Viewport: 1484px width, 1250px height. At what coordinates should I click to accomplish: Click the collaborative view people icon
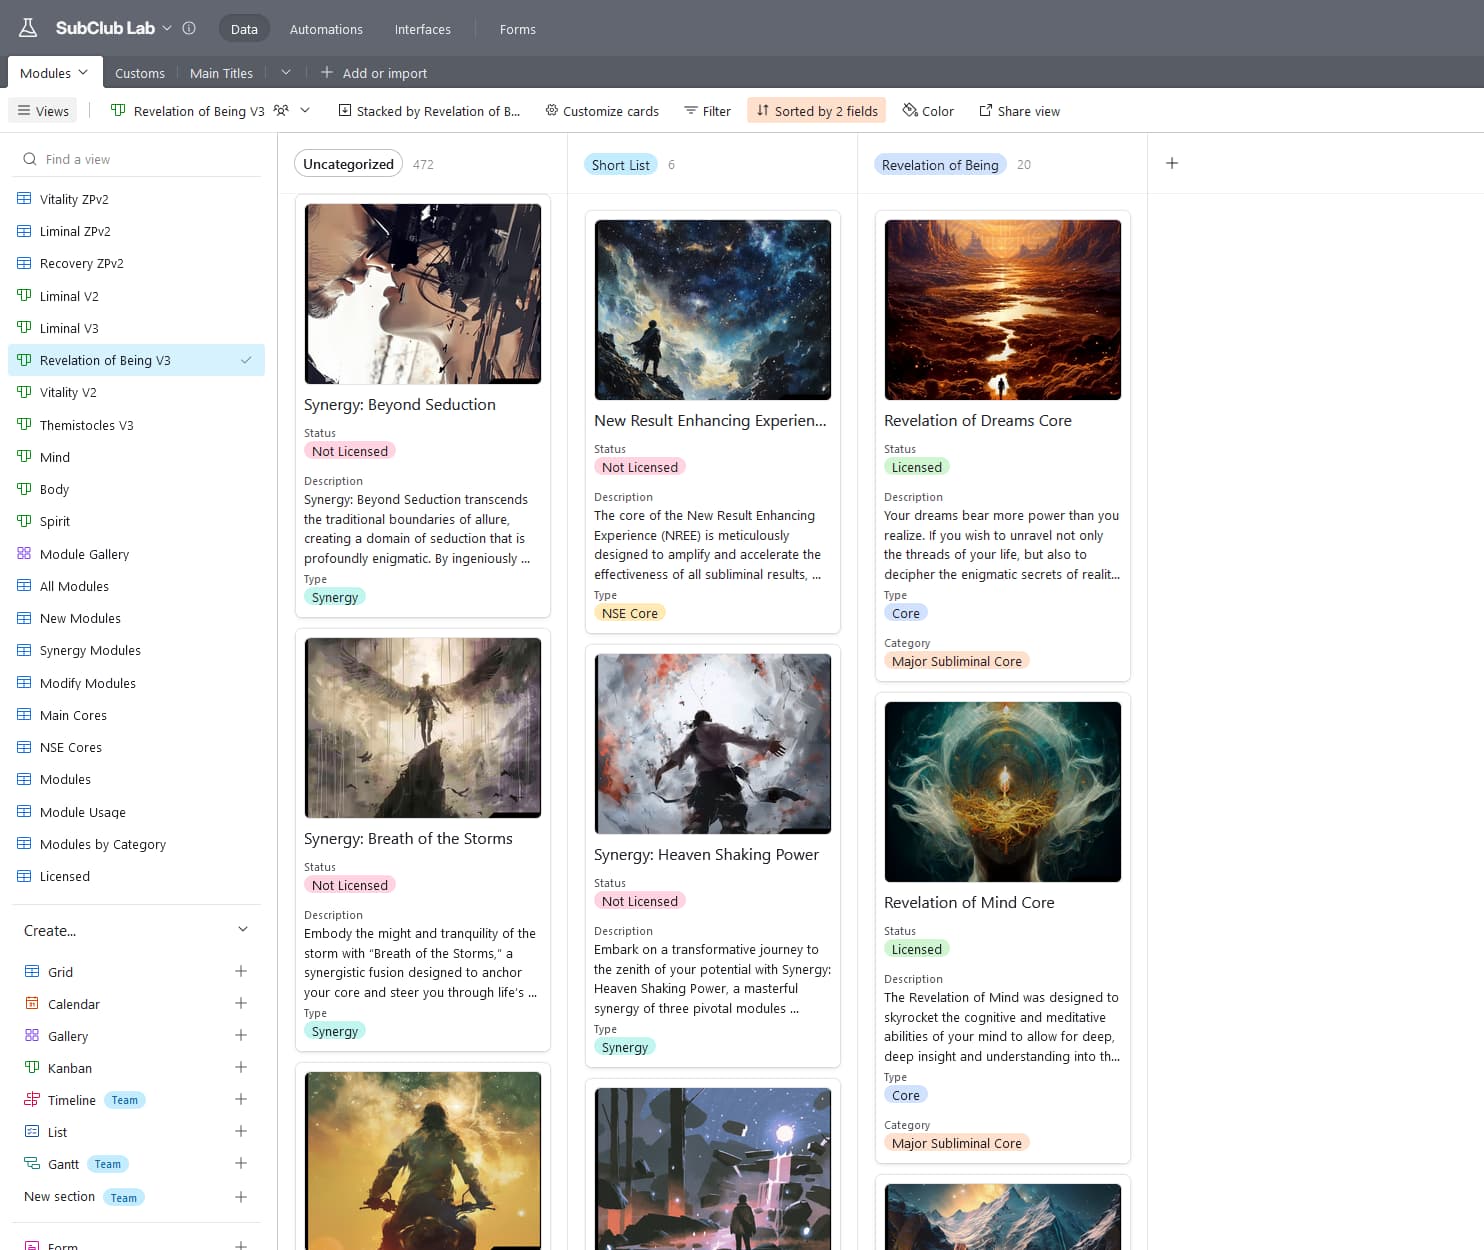click(x=281, y=110)
